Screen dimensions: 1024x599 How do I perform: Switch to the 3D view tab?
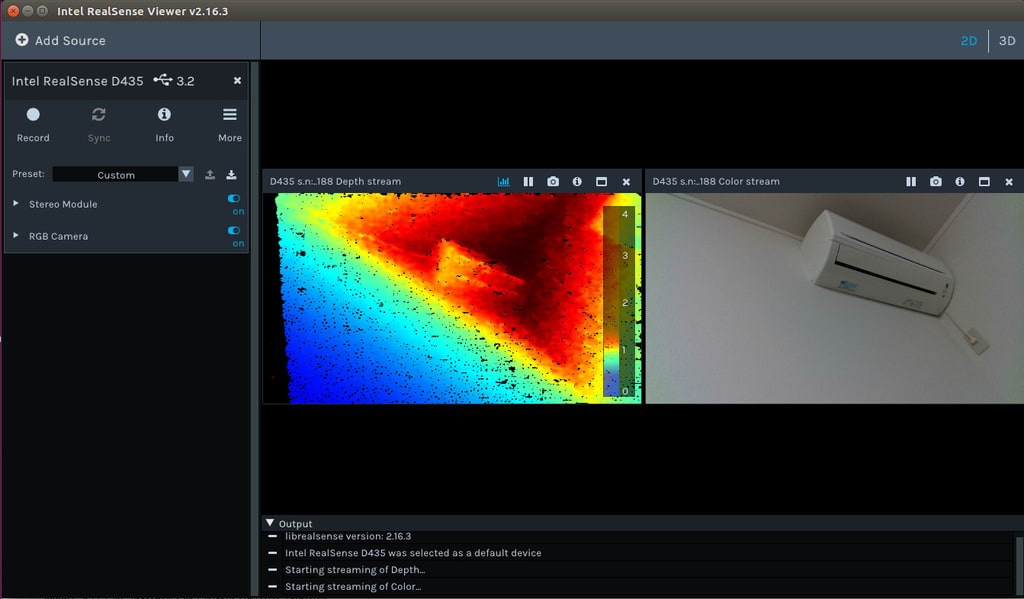pos(1007,41)
